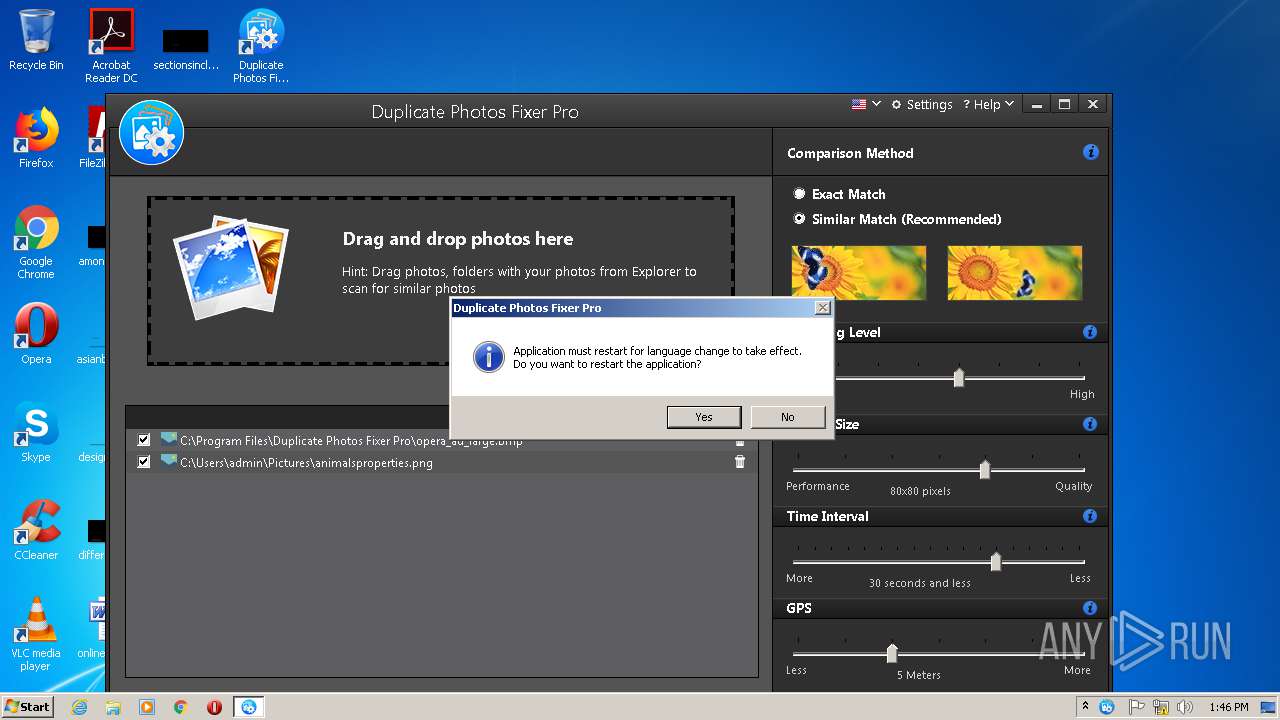Viewport: 1280px width, 720px height.
Task: Open Acrobat Reader DC desktop shortcut
Action: (111, 46)
